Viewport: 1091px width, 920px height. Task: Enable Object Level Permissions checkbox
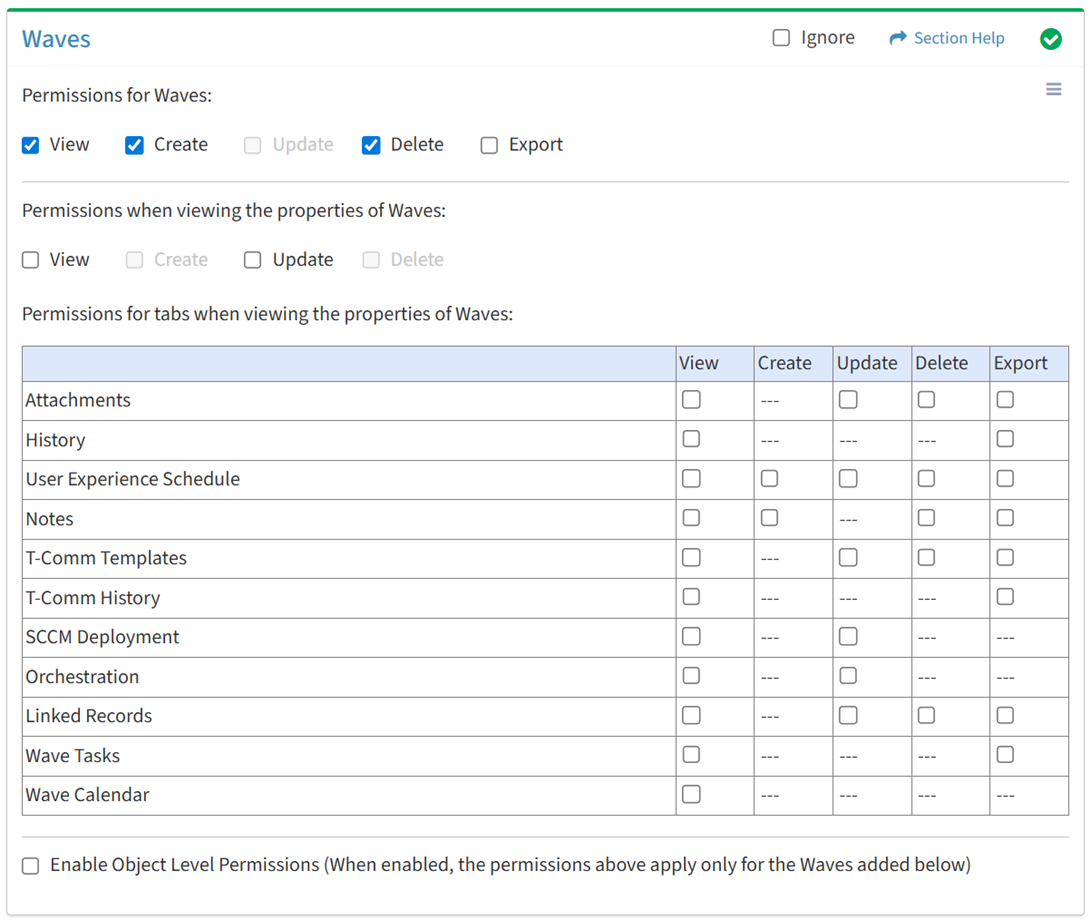click(31, 866)
